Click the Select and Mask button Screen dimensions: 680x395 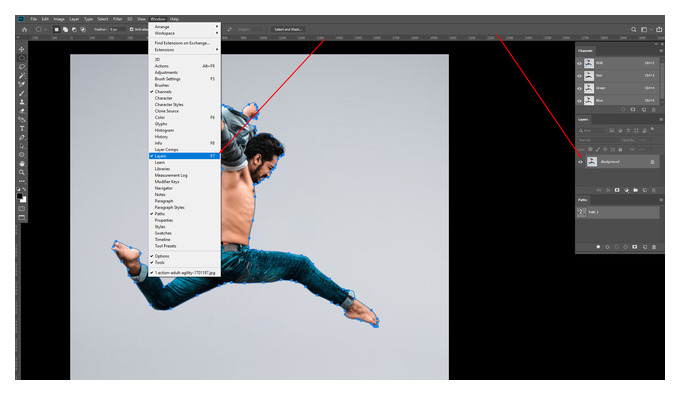[x=288, y=29]
